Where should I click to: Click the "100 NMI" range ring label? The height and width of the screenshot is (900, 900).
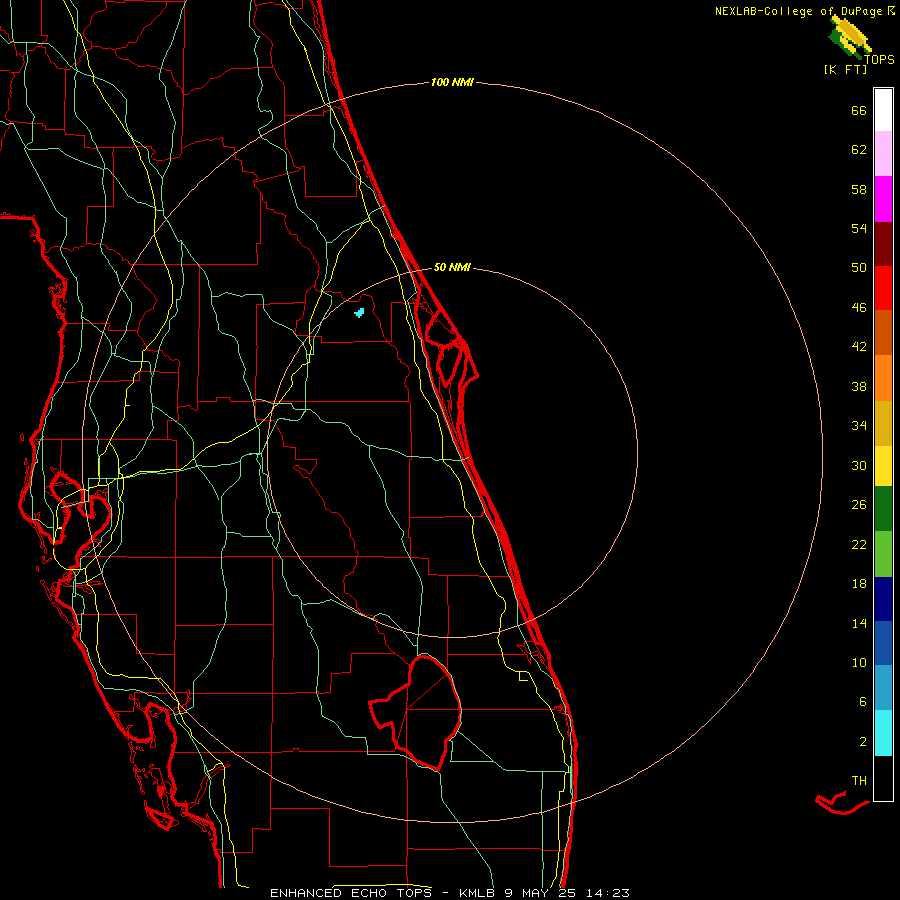[x=452, y=83]
